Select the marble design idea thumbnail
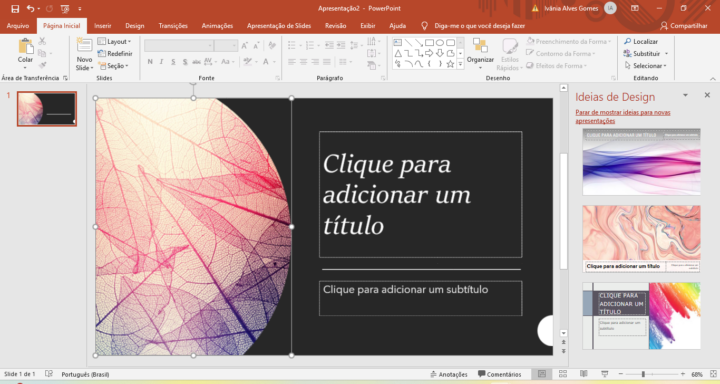The image size is (720, 384). point(641,239)
